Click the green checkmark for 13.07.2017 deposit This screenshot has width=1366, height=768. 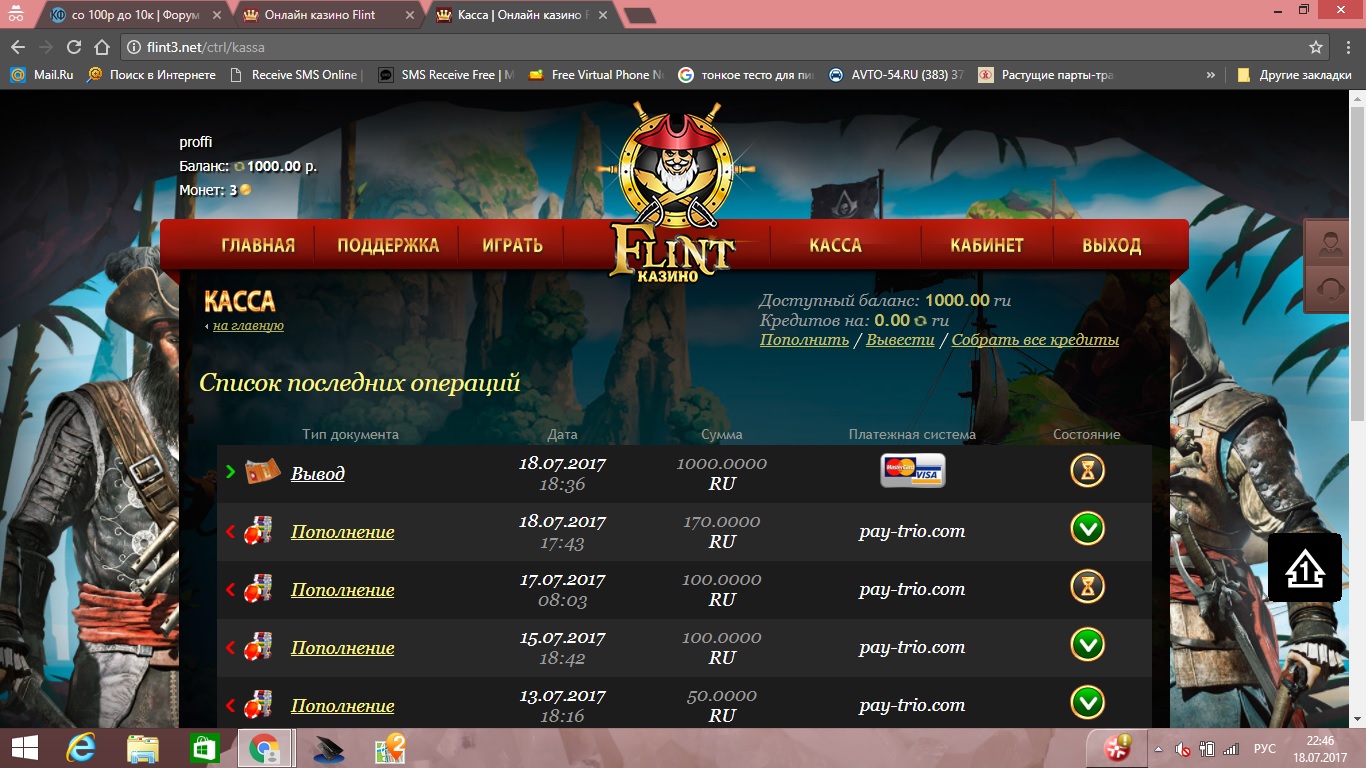(x=1087, y=702)
